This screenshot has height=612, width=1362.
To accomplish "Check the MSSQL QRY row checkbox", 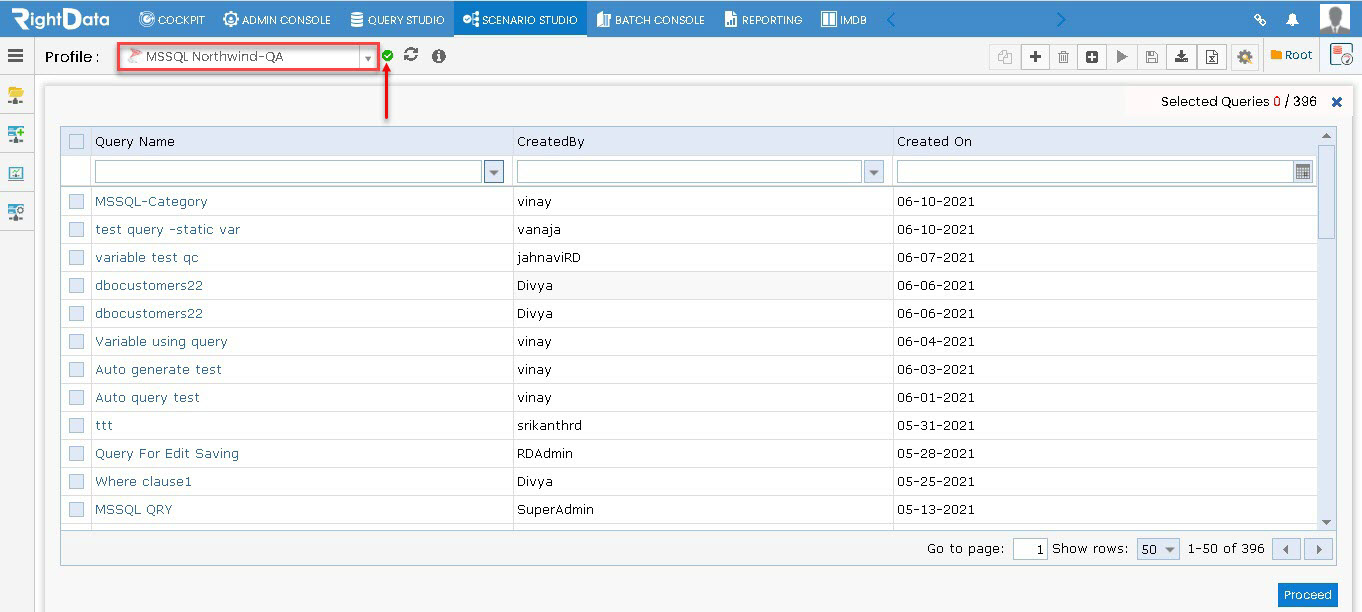I will (76, 509).
